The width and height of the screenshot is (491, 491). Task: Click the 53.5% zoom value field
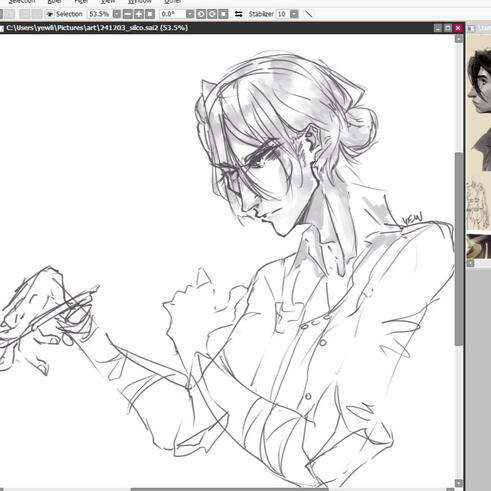click(100, 14)
